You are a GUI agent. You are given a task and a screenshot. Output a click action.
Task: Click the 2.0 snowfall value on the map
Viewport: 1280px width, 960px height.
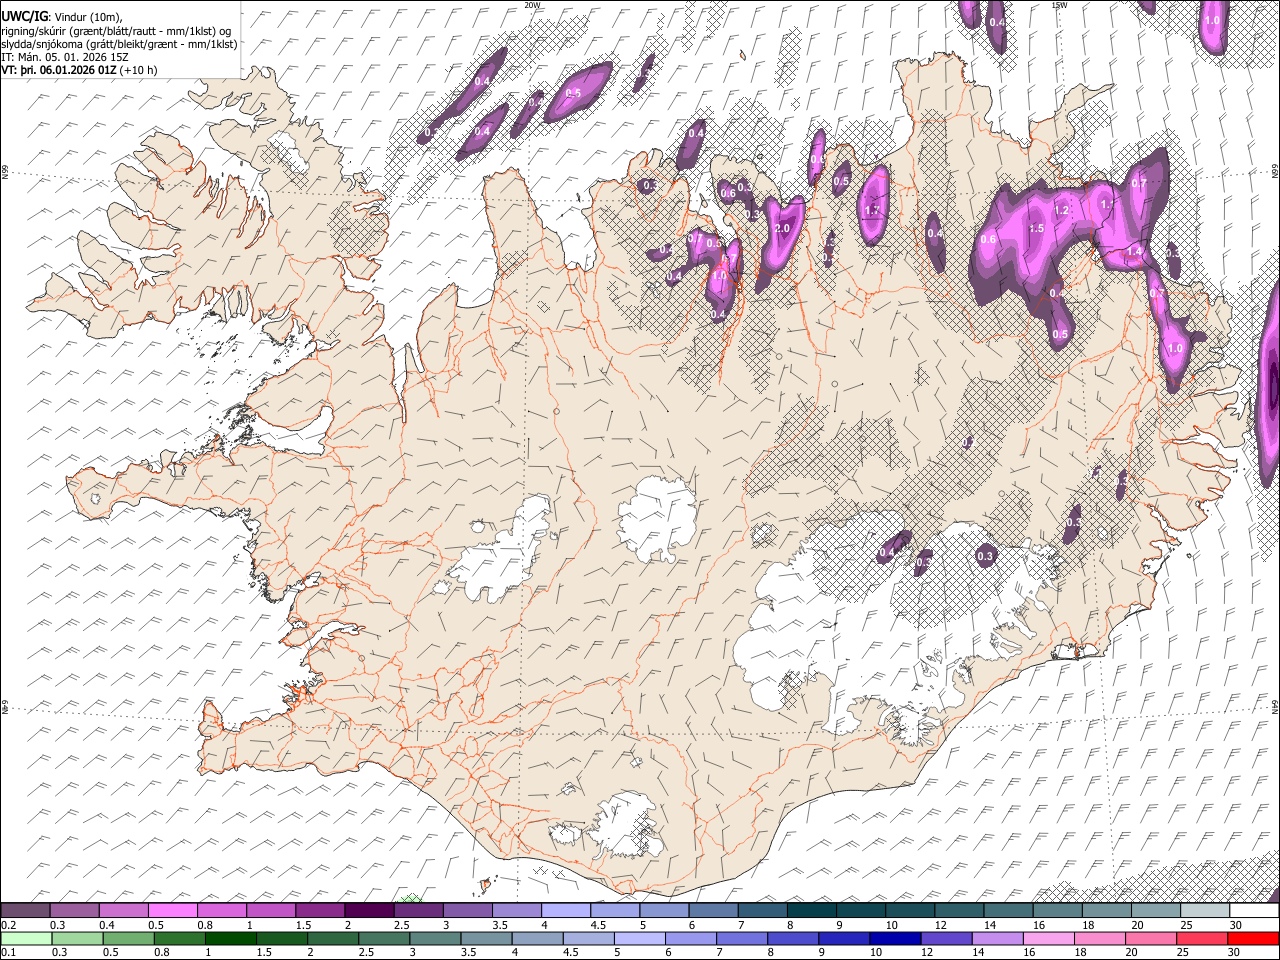(782, 228)
